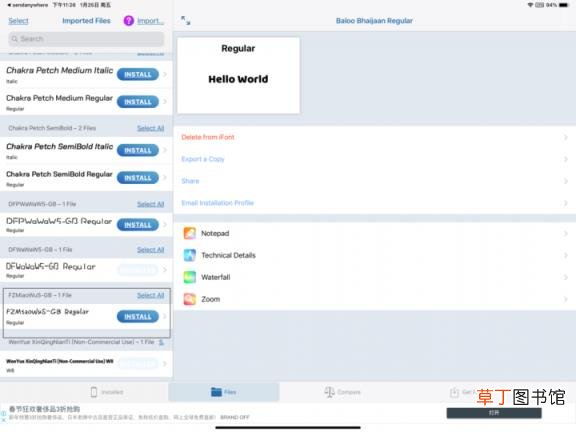Toggle fullscreen with the expand arrows icon
The height and width of the screenshot is (432, 576).
[x=186, y=21]
